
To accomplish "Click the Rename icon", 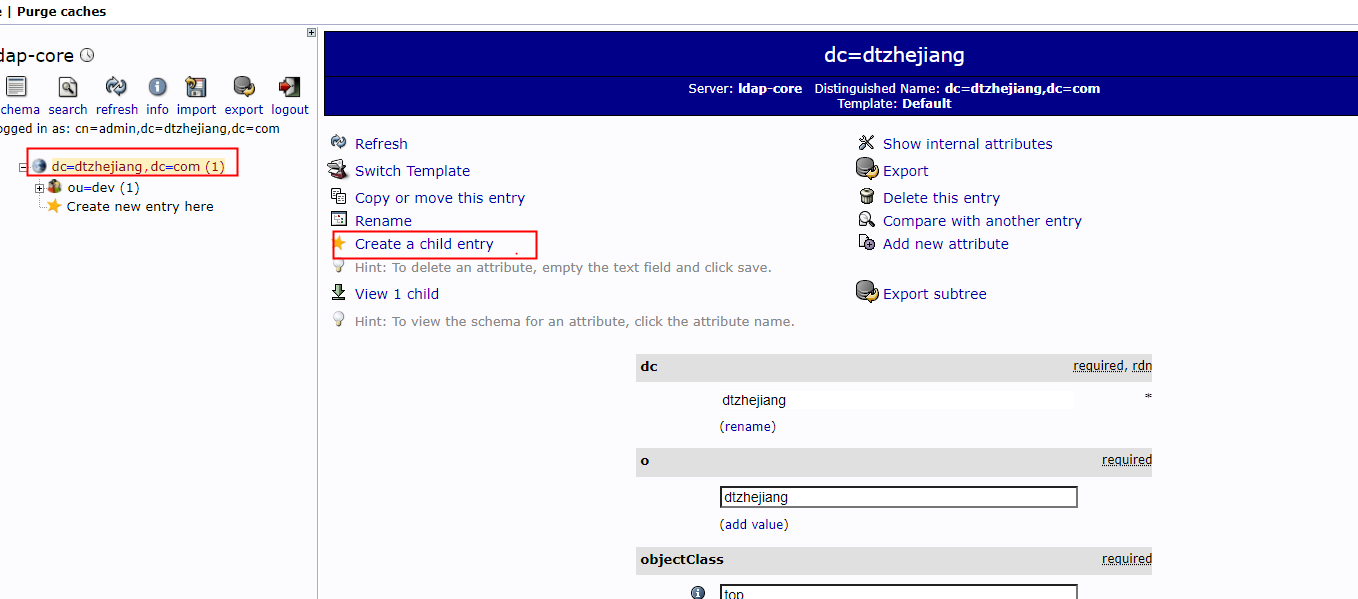I will click(338, 220).
